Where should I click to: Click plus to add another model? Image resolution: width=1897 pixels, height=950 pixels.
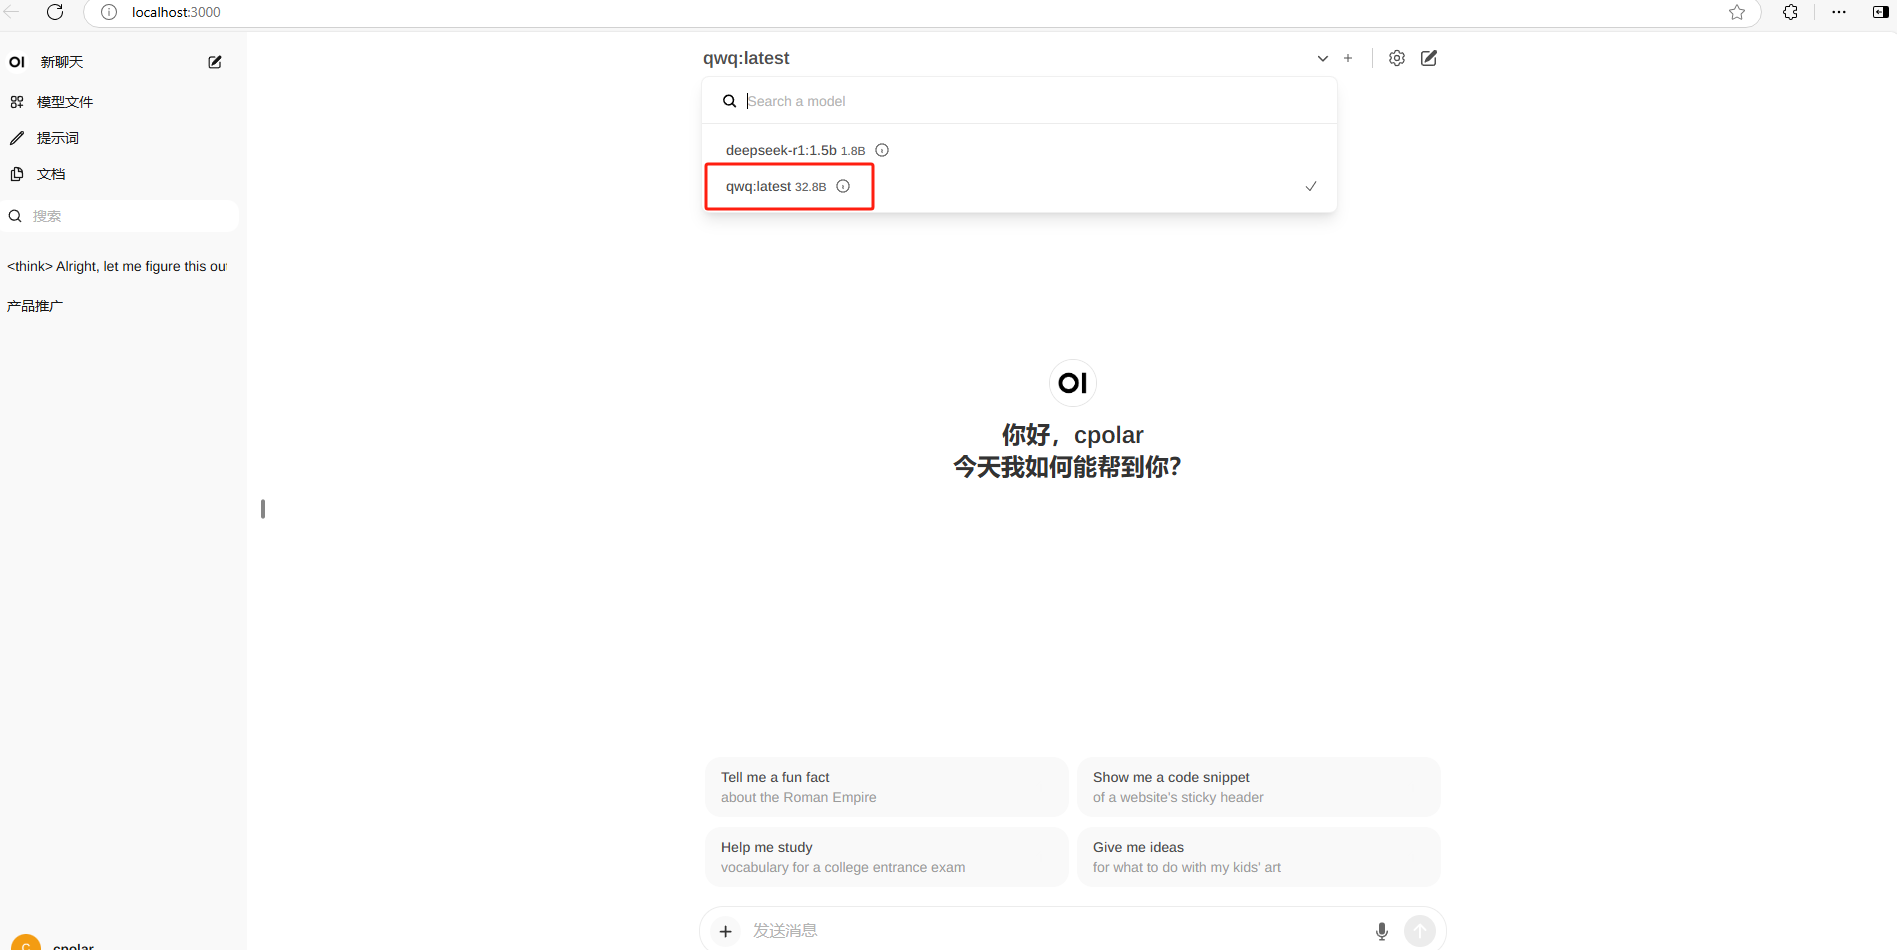tap(1347, 58)
